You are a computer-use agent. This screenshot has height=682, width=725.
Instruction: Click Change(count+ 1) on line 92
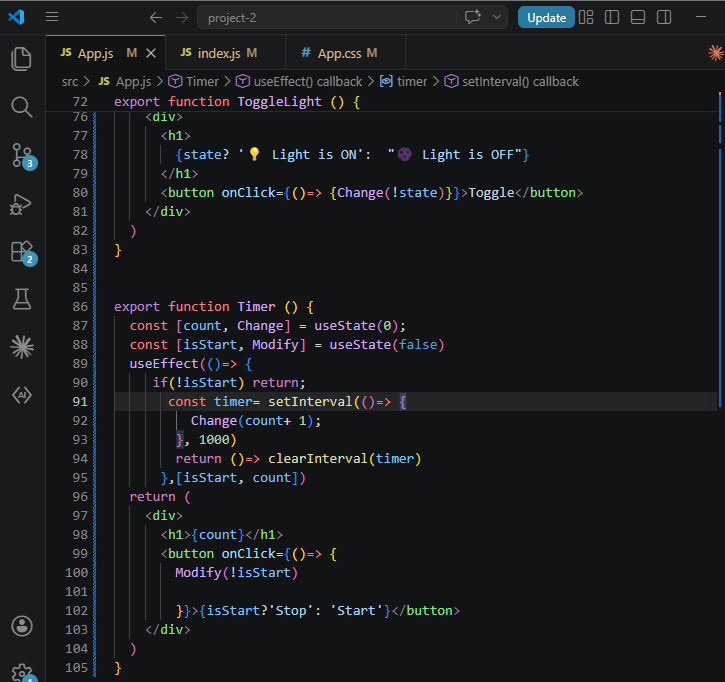pyautogui.click(x=252, y=420)
